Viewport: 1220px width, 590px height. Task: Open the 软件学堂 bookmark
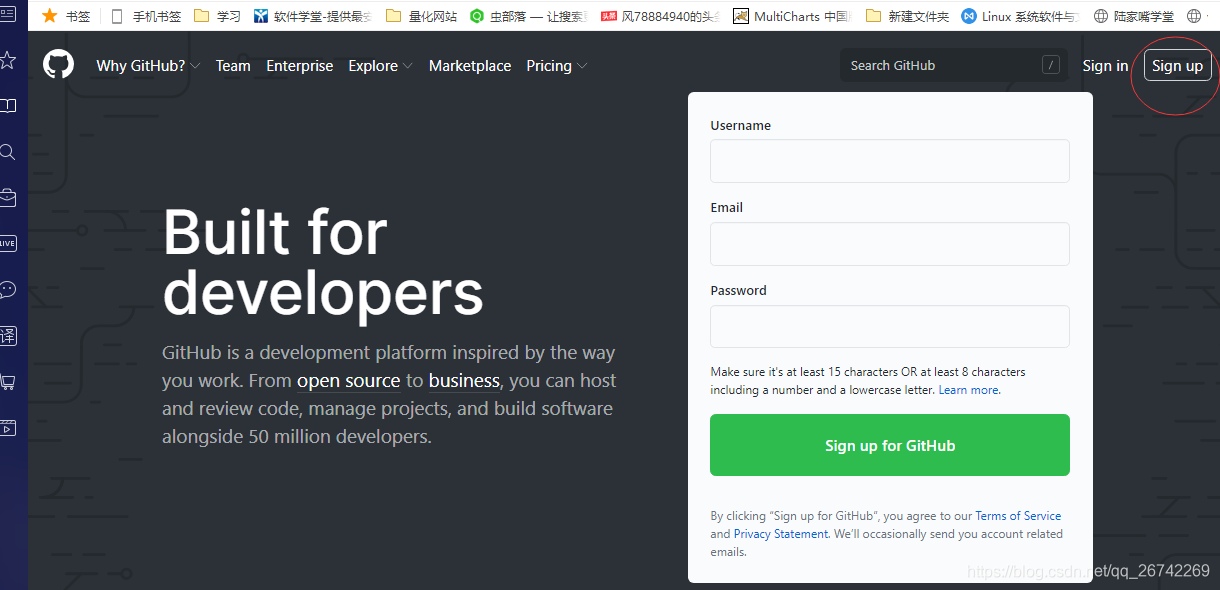pos(313,16)
